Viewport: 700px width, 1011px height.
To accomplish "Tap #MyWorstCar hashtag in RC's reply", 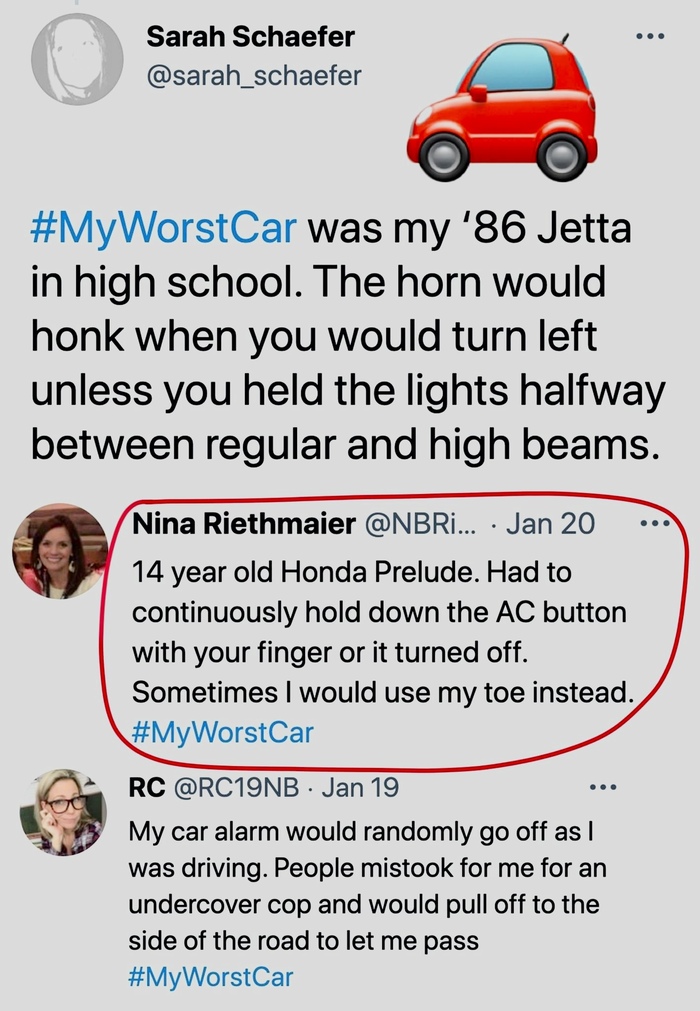I will [x=210, y=976].
